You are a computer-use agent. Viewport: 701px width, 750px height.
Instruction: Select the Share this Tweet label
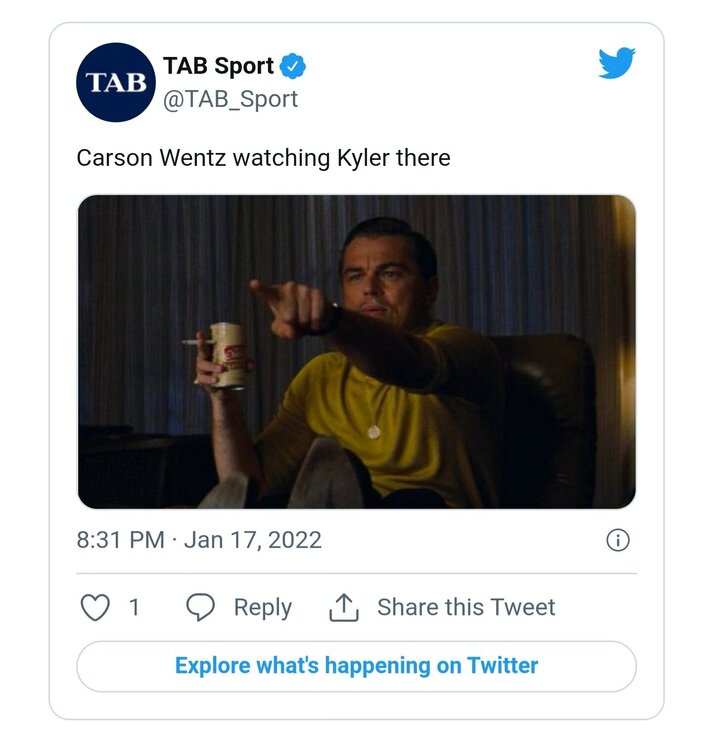click(466, 607)
